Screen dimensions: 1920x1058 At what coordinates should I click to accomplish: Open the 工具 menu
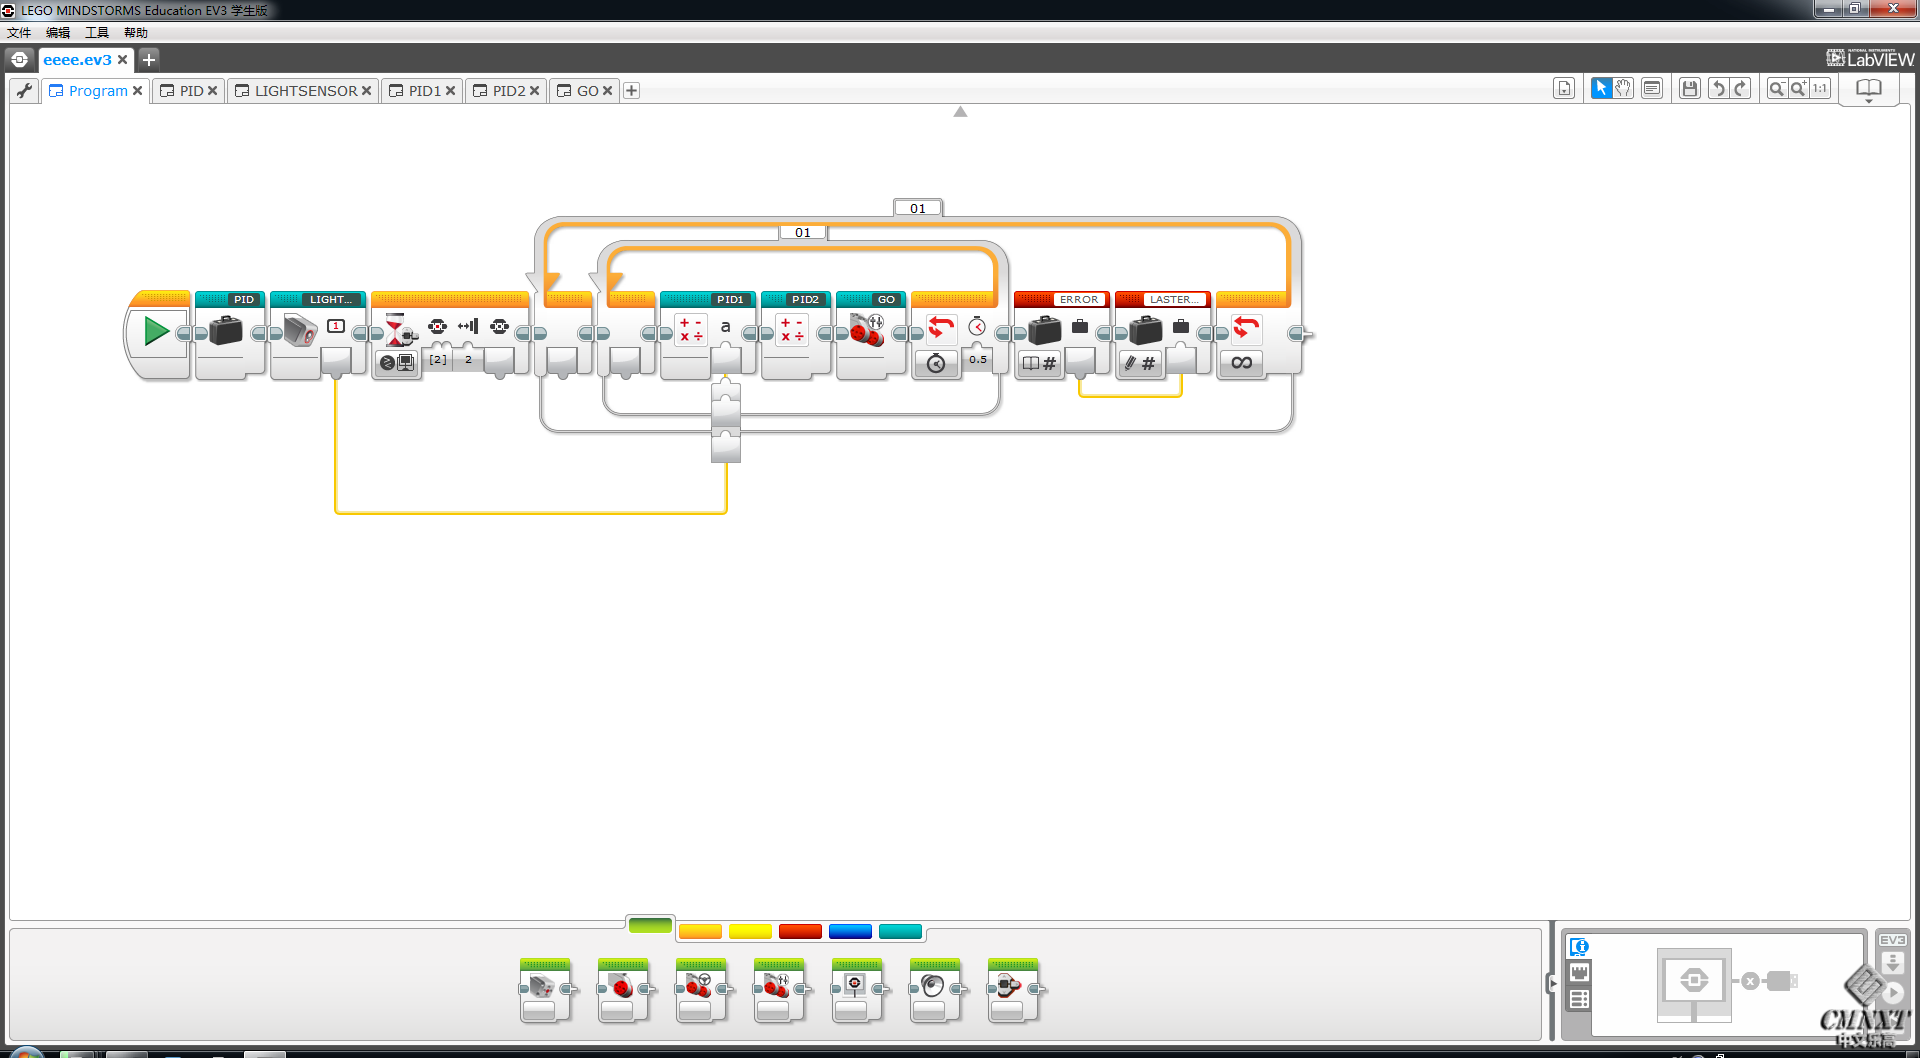tap(97, 33)
